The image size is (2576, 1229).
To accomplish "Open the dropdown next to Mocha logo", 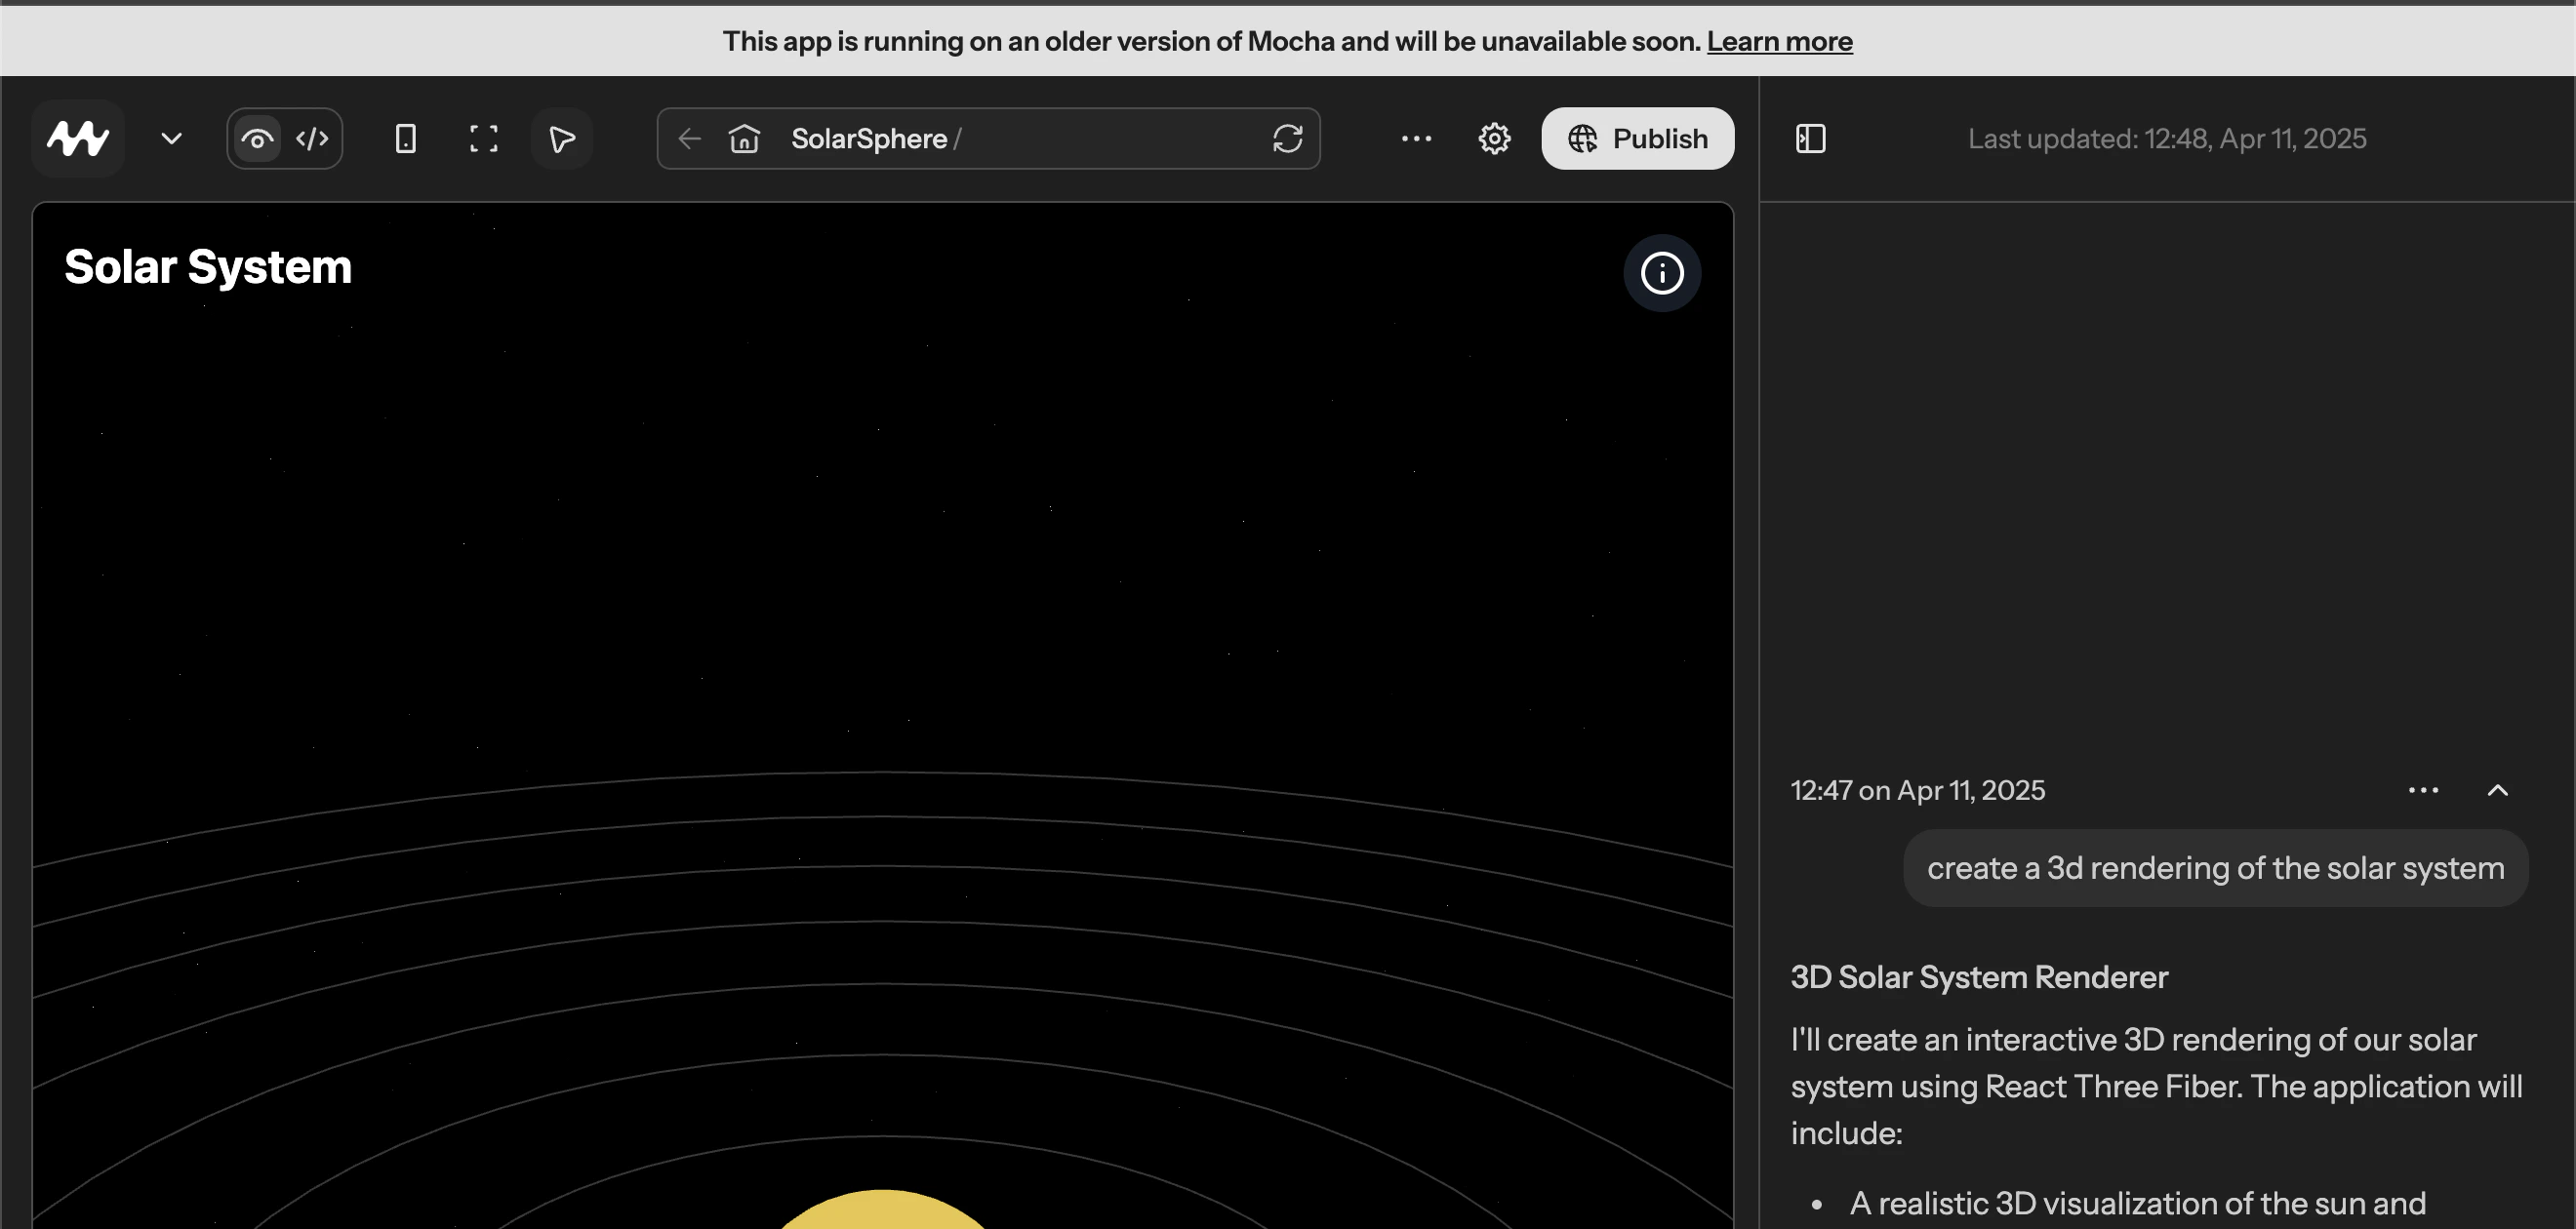I will click(x=172, y=138).
